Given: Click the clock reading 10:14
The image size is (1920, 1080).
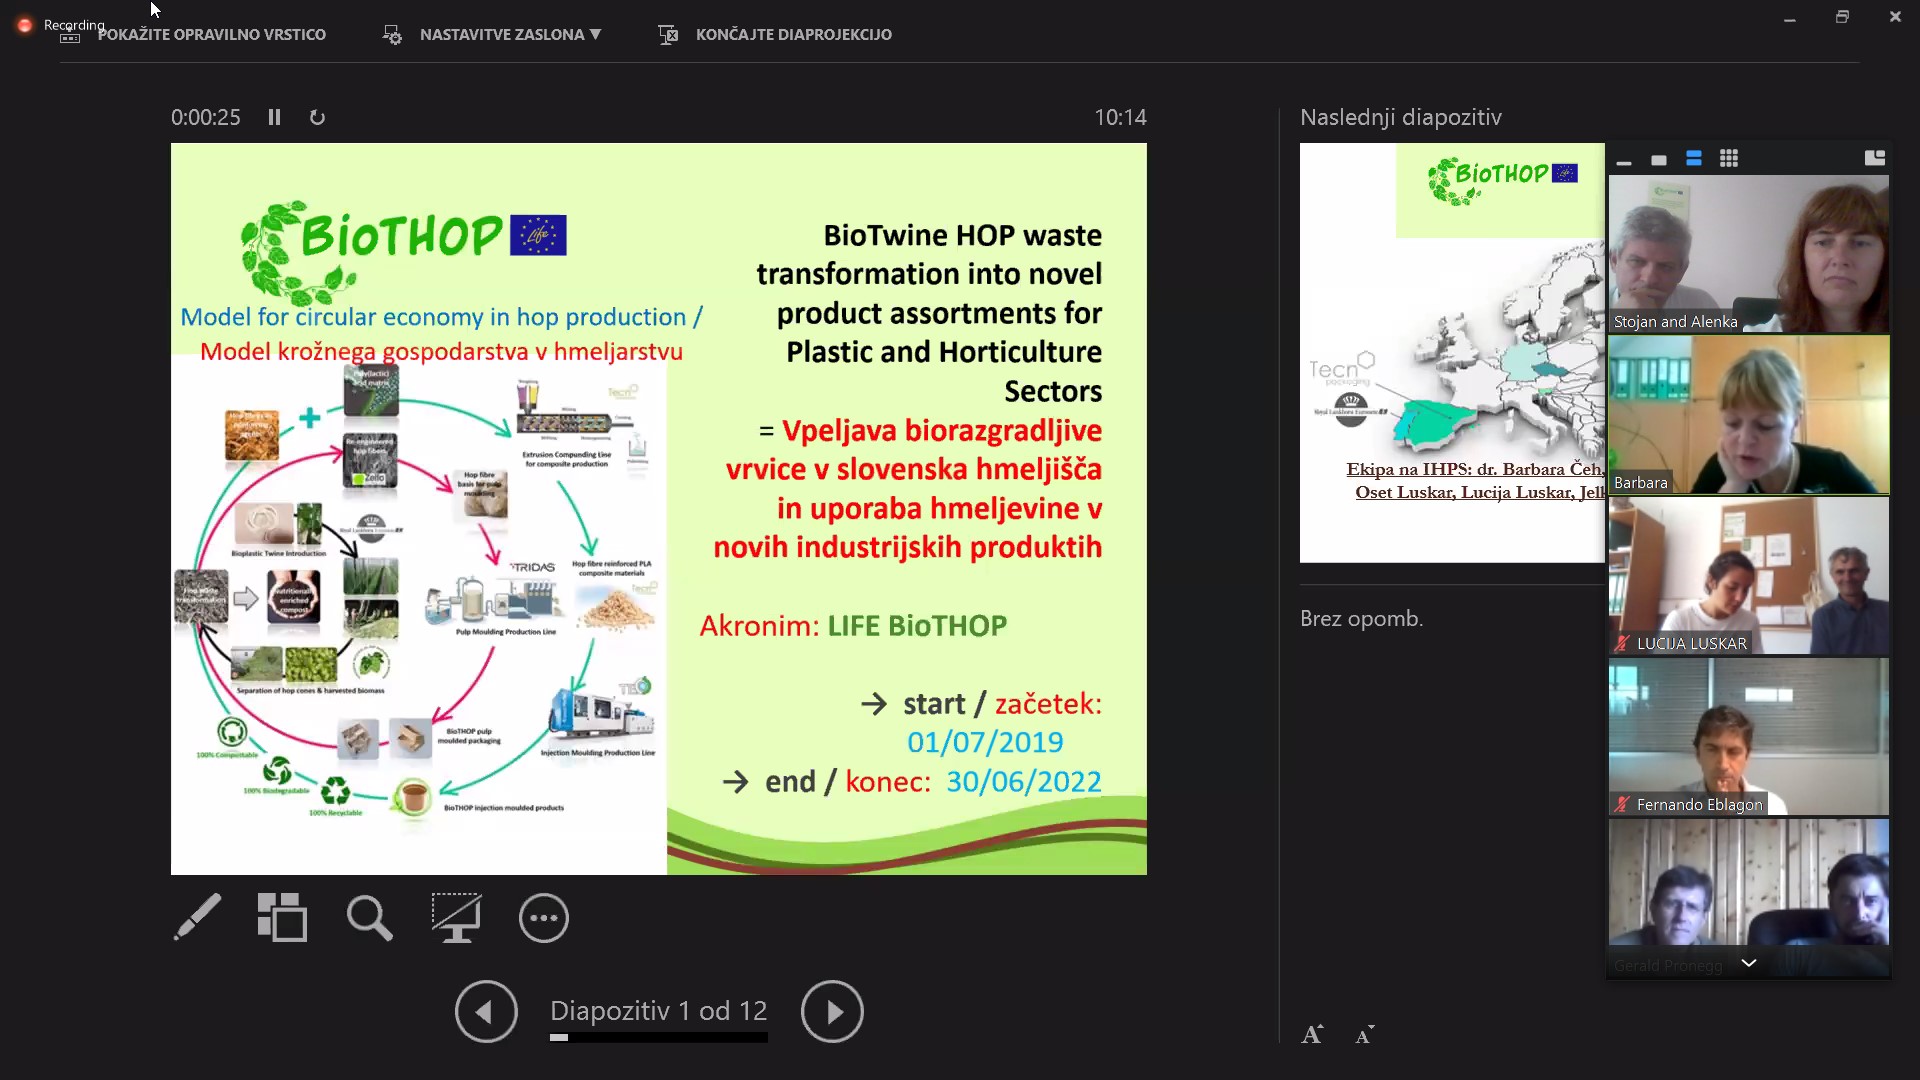Looking at the screenshot, I should [1120, 117].
